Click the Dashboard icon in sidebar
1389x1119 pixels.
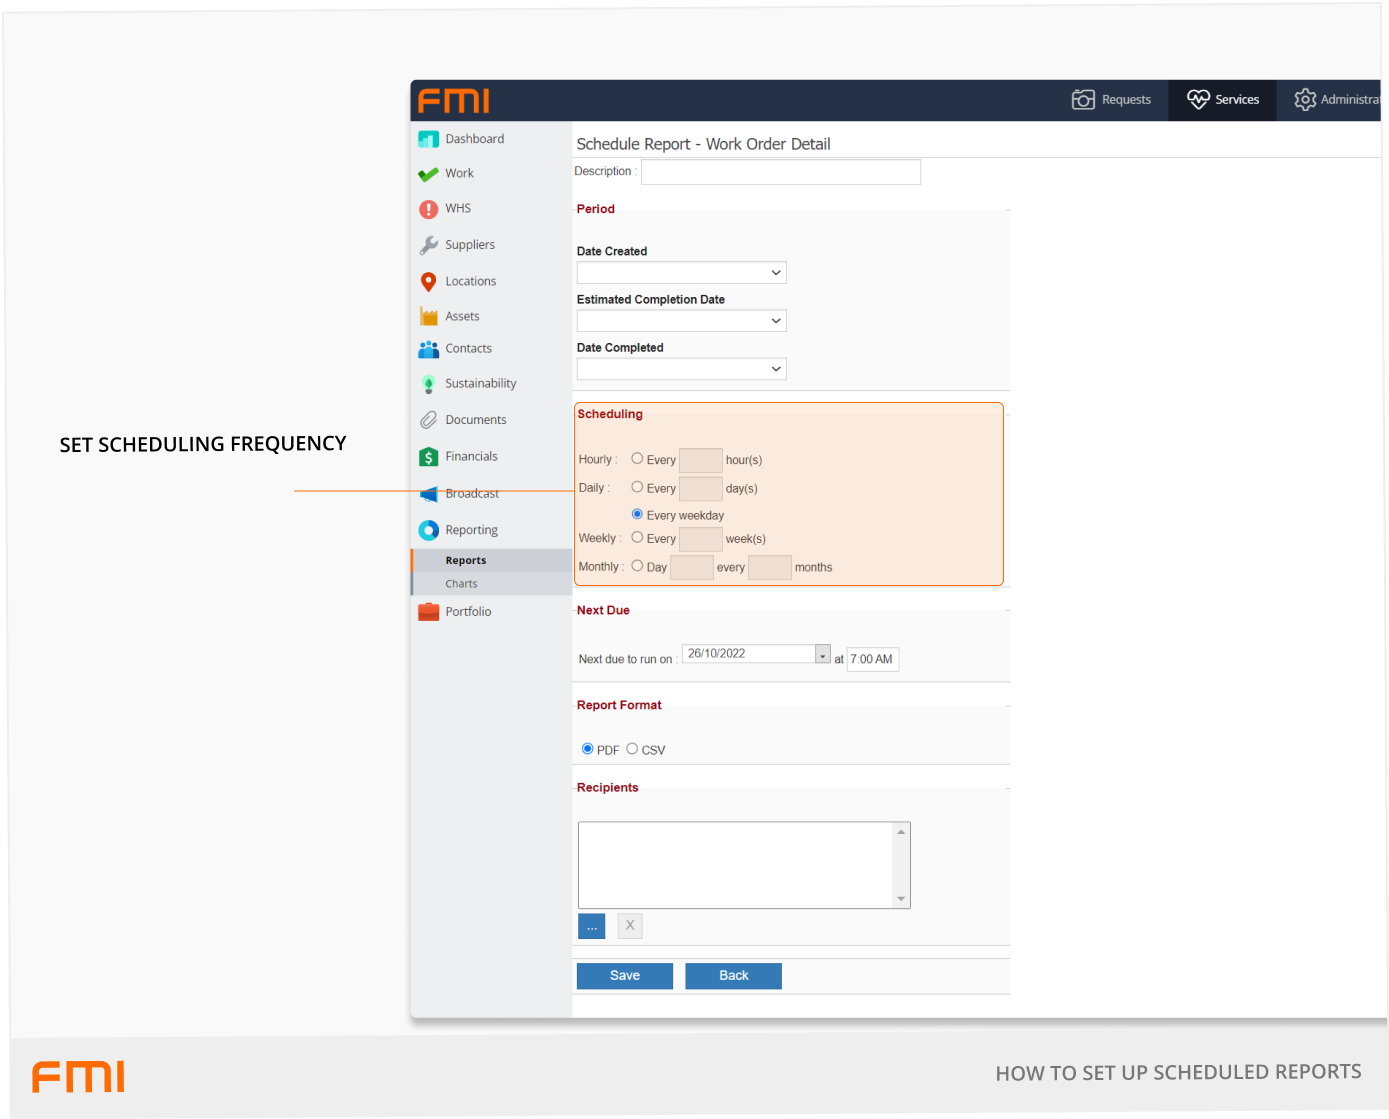click(x=428, y=139)
